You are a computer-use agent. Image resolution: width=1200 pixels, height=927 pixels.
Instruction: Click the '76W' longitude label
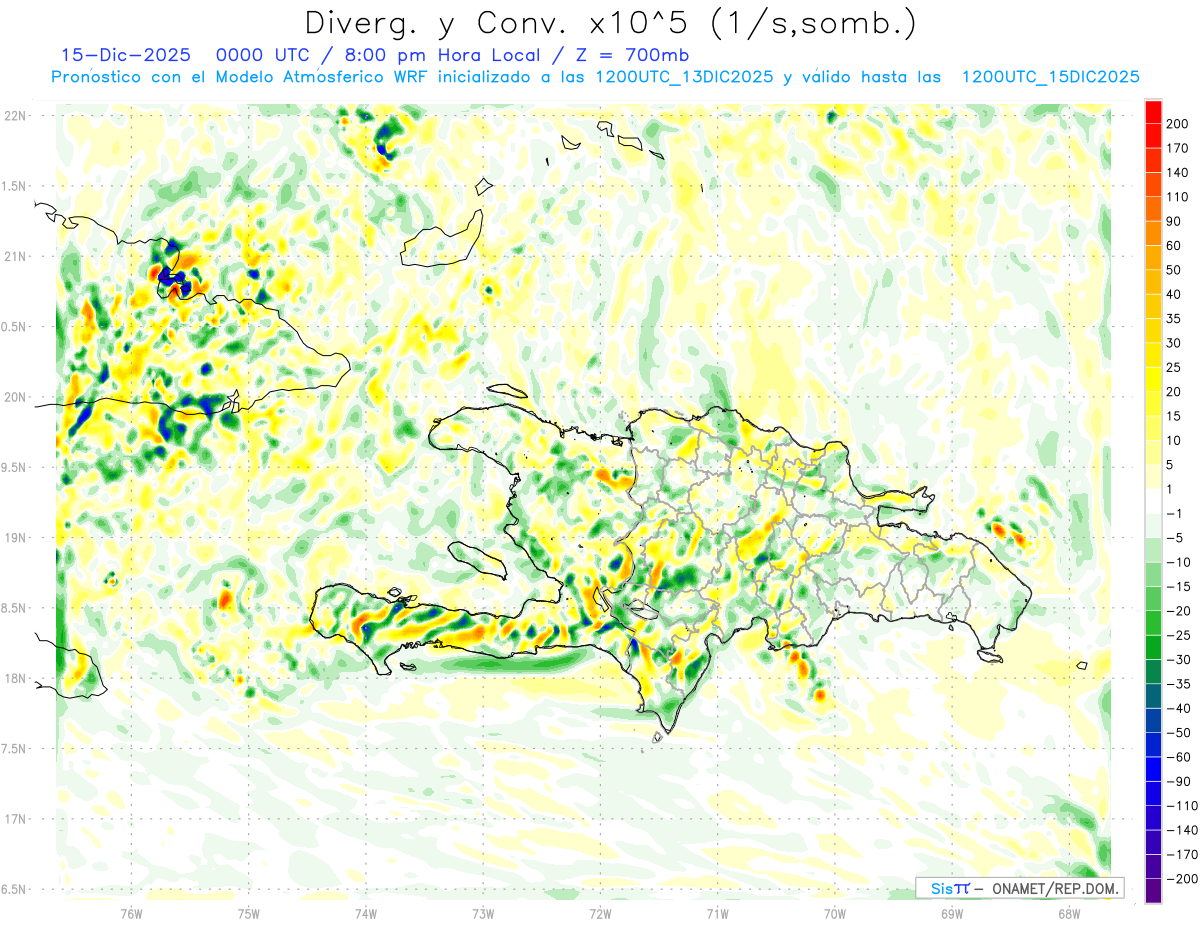(131, 912)
